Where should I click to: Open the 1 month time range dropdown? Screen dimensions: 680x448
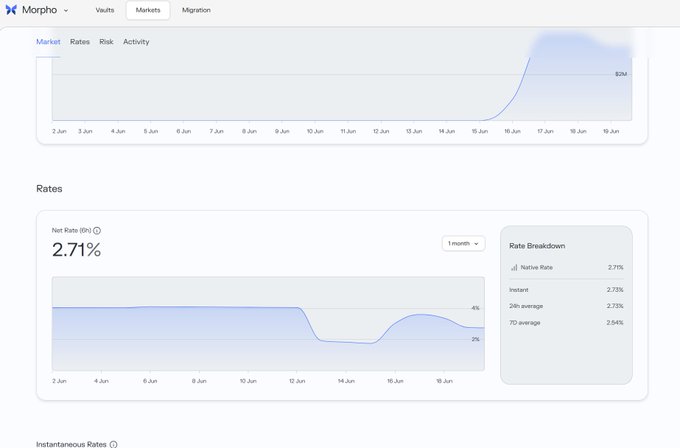click(463, 243)
